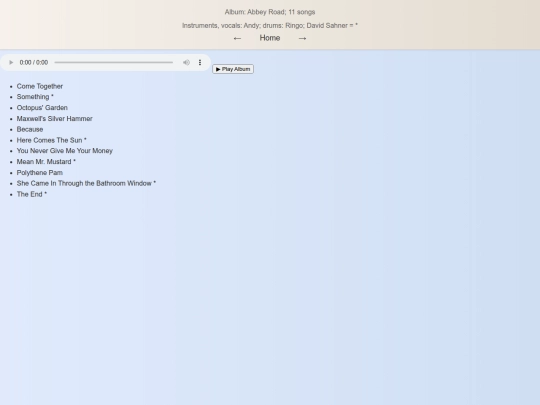
Task: Select the song Polythene Pam
Action: click(x=40, y=173)
